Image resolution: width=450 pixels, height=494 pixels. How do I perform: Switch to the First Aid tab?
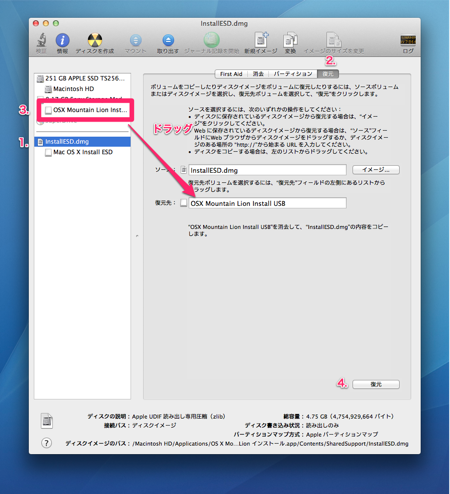pyautogui.click(x=231, y=74)
